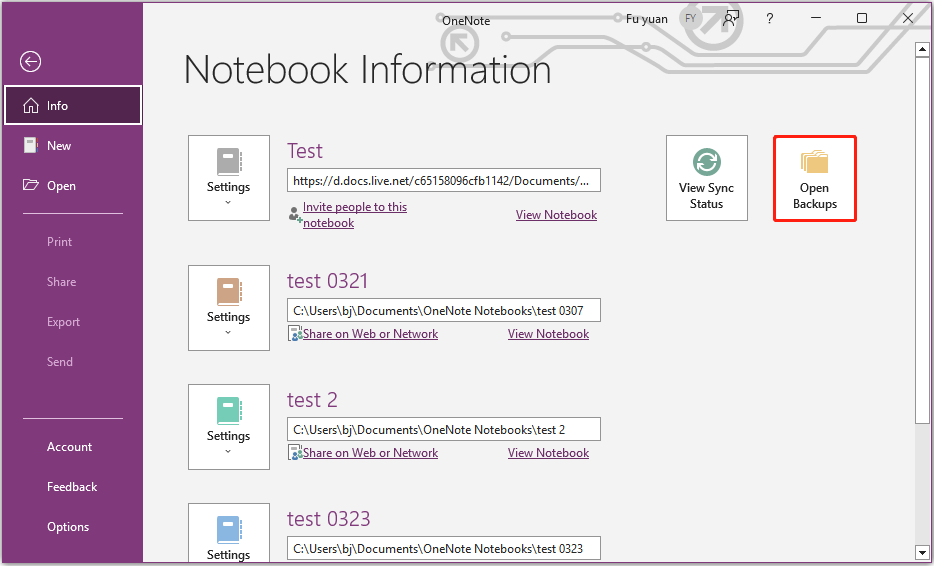Click the share icon beside test 2 link
Viewport: 934px width, 566px height.
pyautogui.click(x=295, y=453)
